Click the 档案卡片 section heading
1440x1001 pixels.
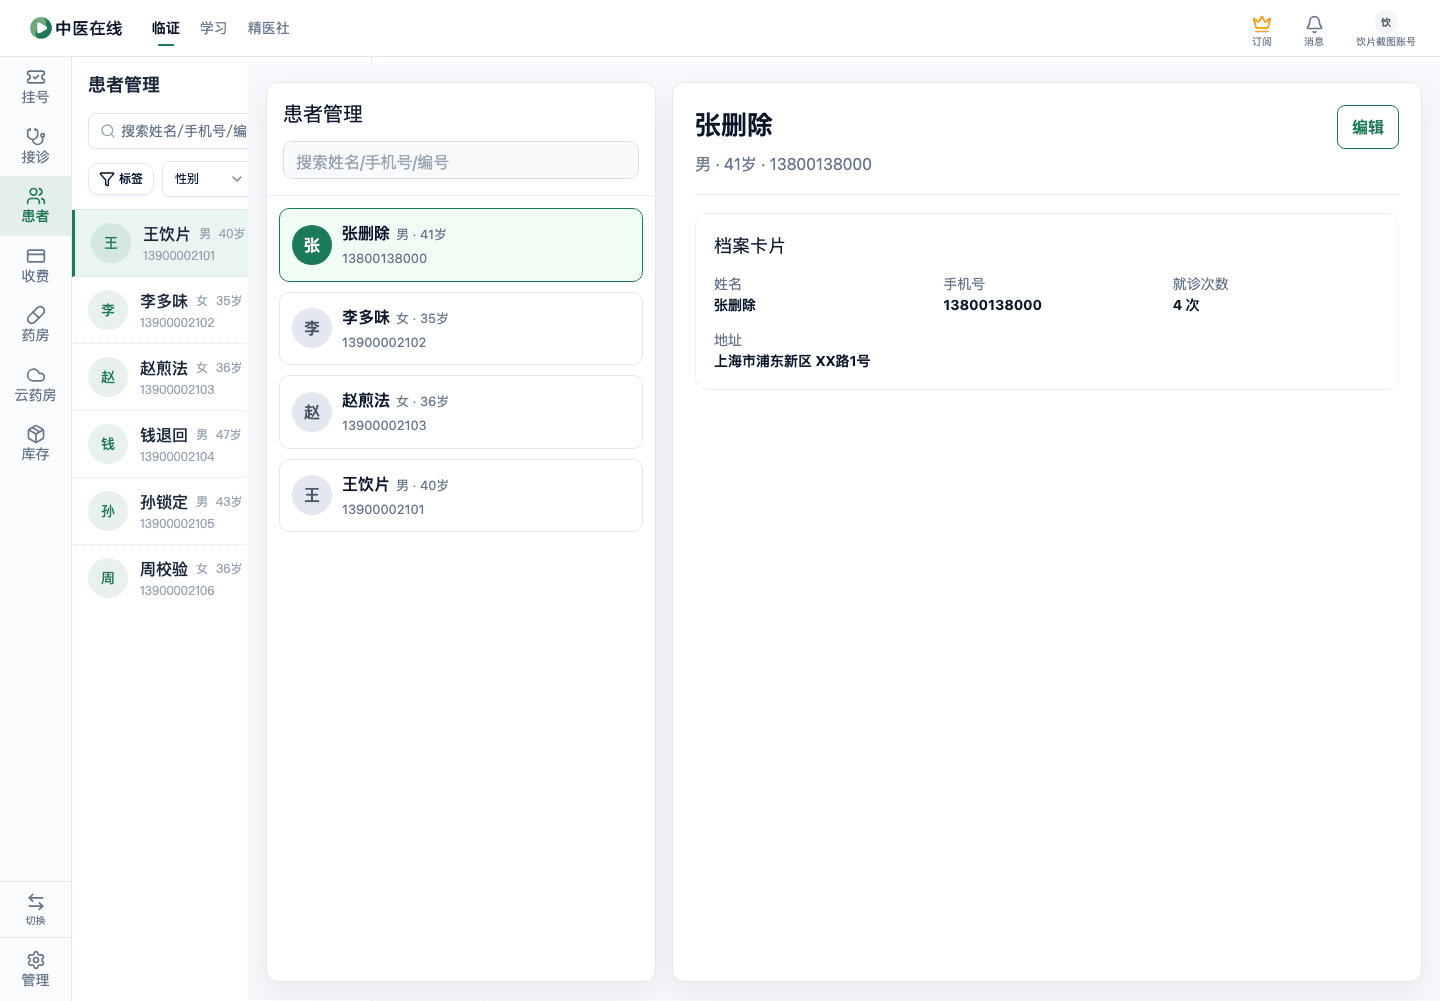click(750, 245)
